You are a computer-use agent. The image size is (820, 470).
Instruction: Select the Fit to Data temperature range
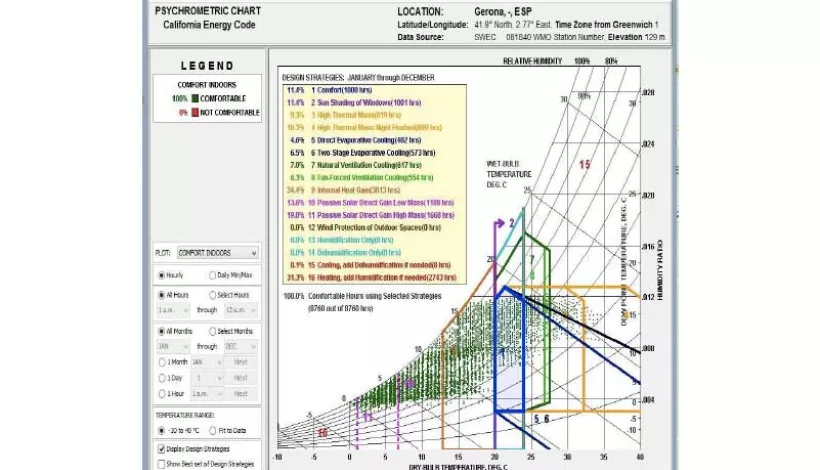[212, 430]
